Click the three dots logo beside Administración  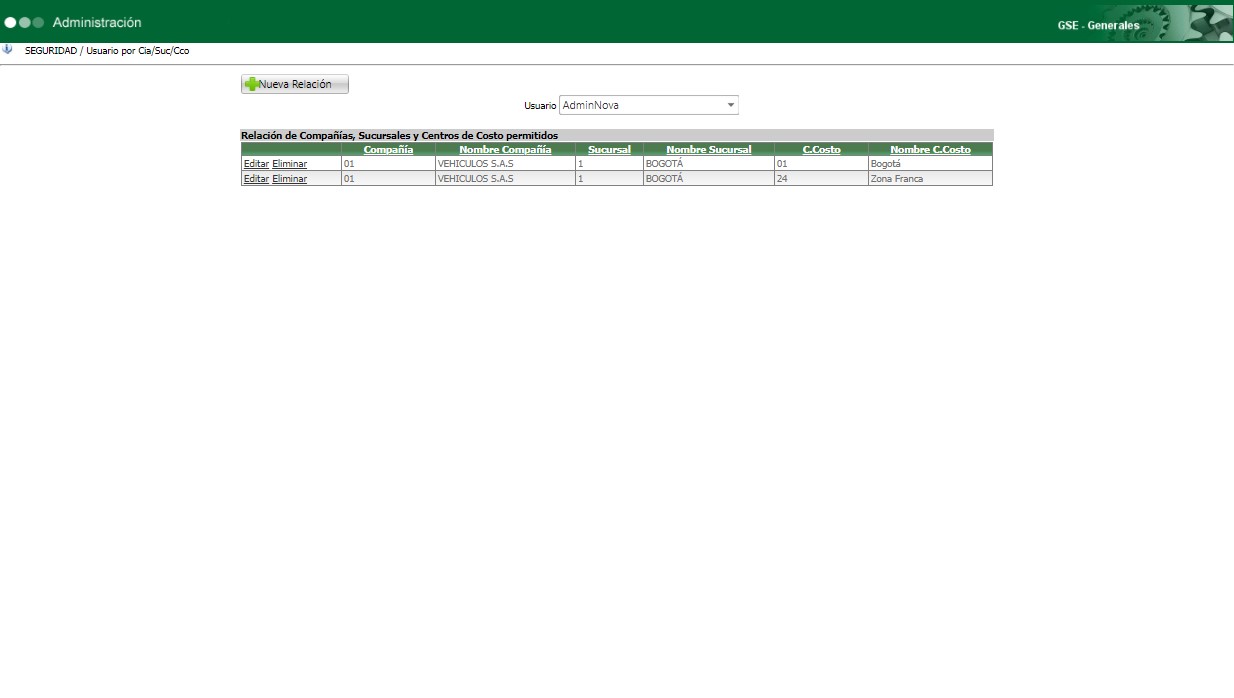pyautogui.click(x=24, y=22)
